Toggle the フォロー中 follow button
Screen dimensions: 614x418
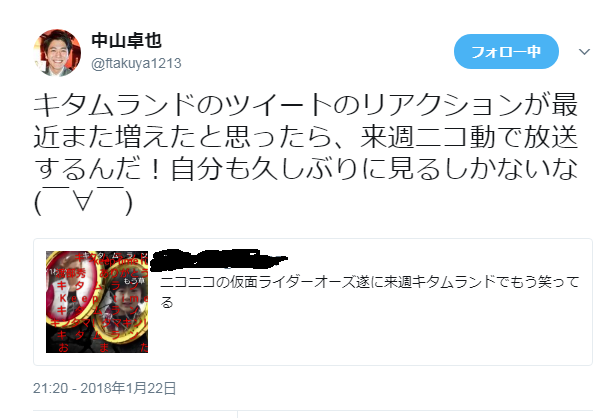[506, 52]
